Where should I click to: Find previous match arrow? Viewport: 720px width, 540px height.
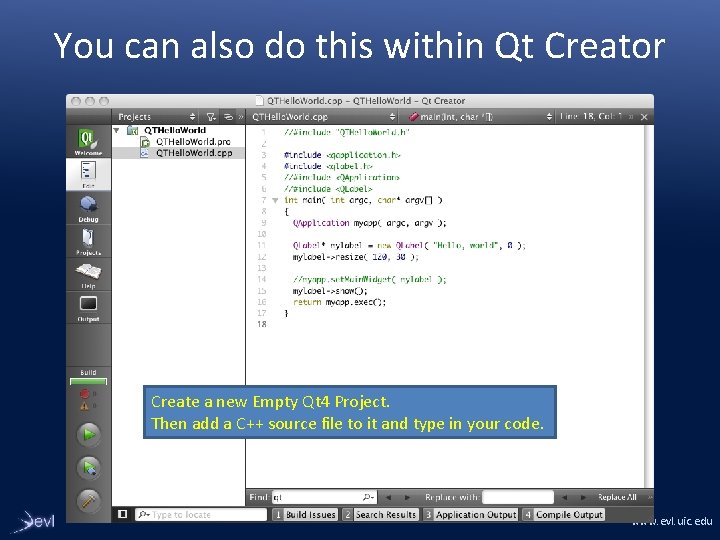tap(388, 497)
